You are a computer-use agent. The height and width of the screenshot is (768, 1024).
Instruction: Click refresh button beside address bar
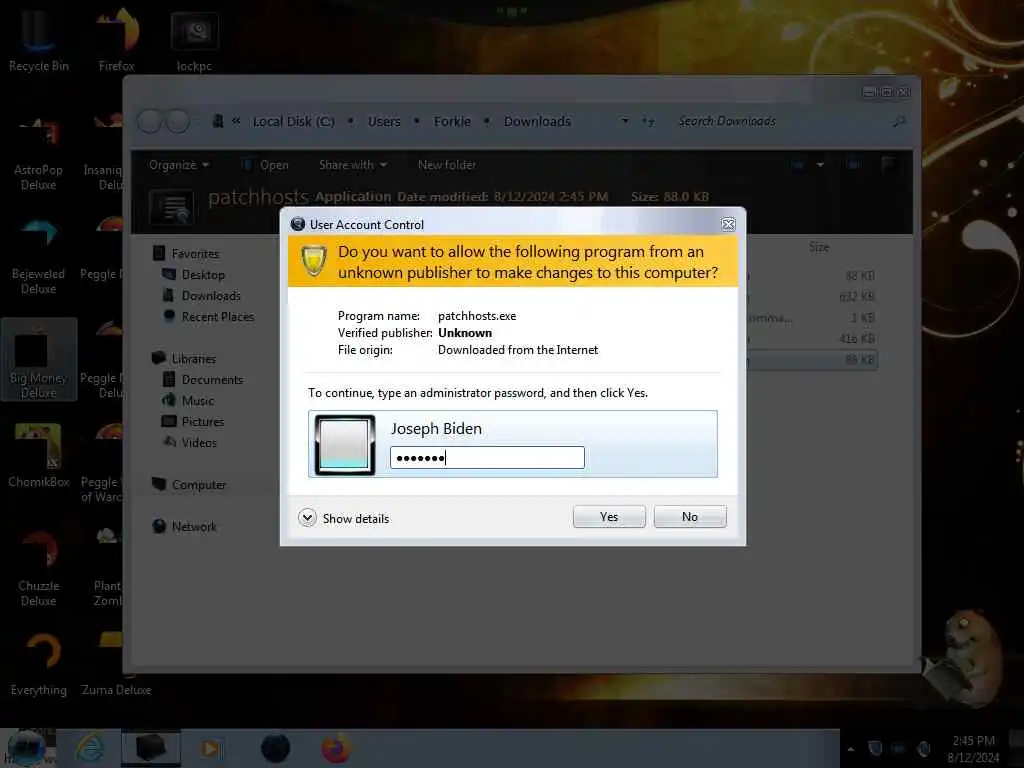[647, 121]
